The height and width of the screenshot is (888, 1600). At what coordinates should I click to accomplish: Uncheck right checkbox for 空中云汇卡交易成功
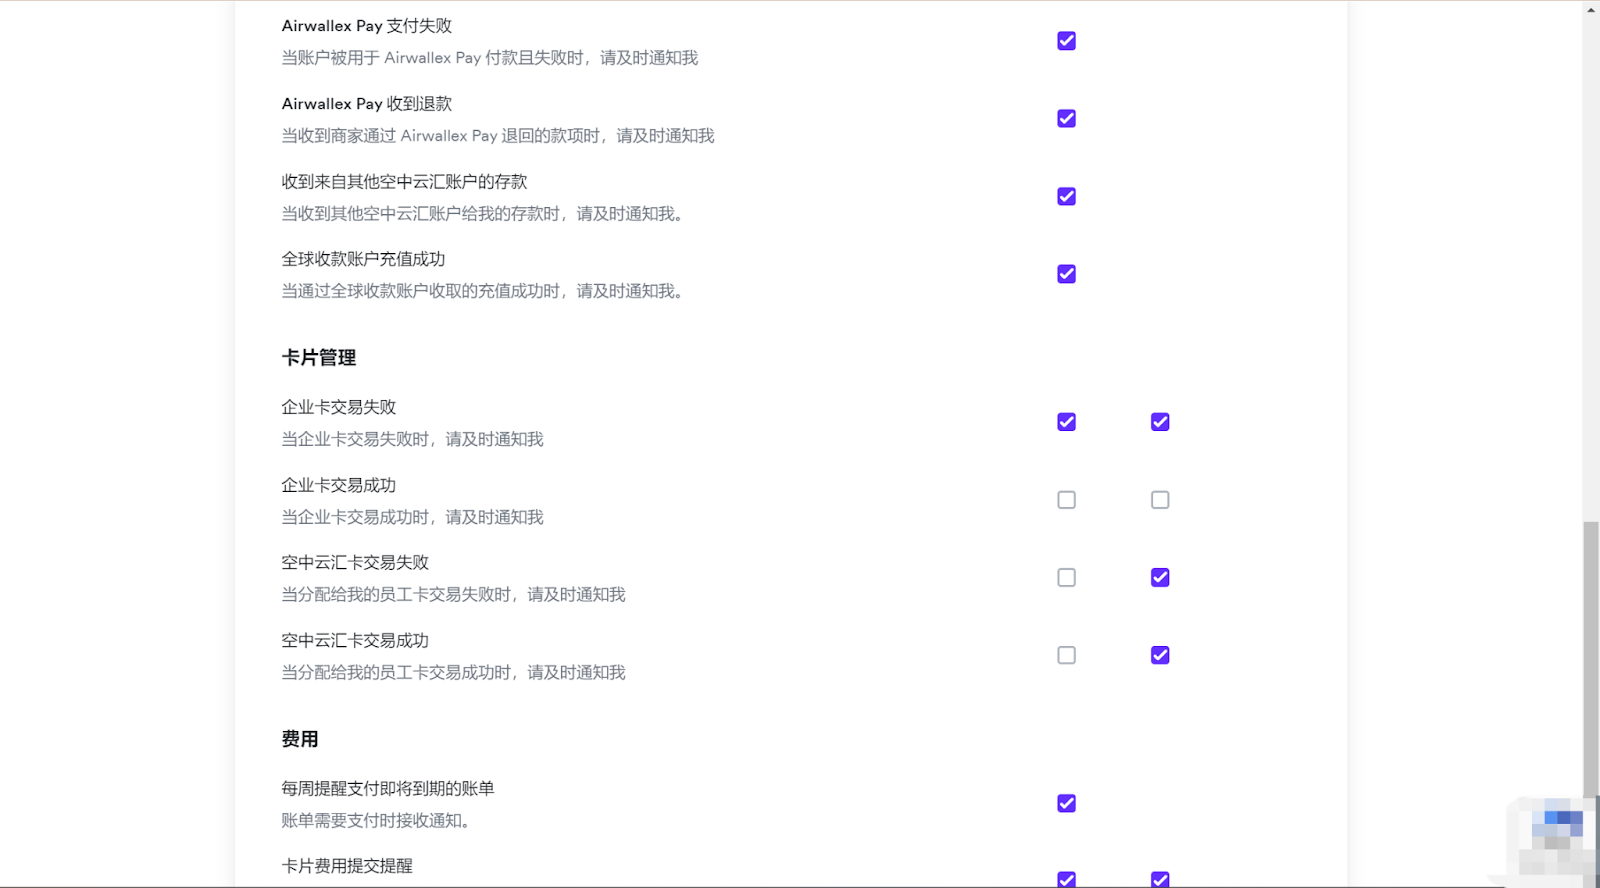(x=1160, y=655)
